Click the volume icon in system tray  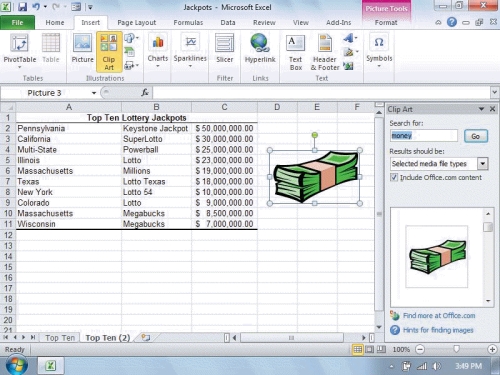(436, 366)
